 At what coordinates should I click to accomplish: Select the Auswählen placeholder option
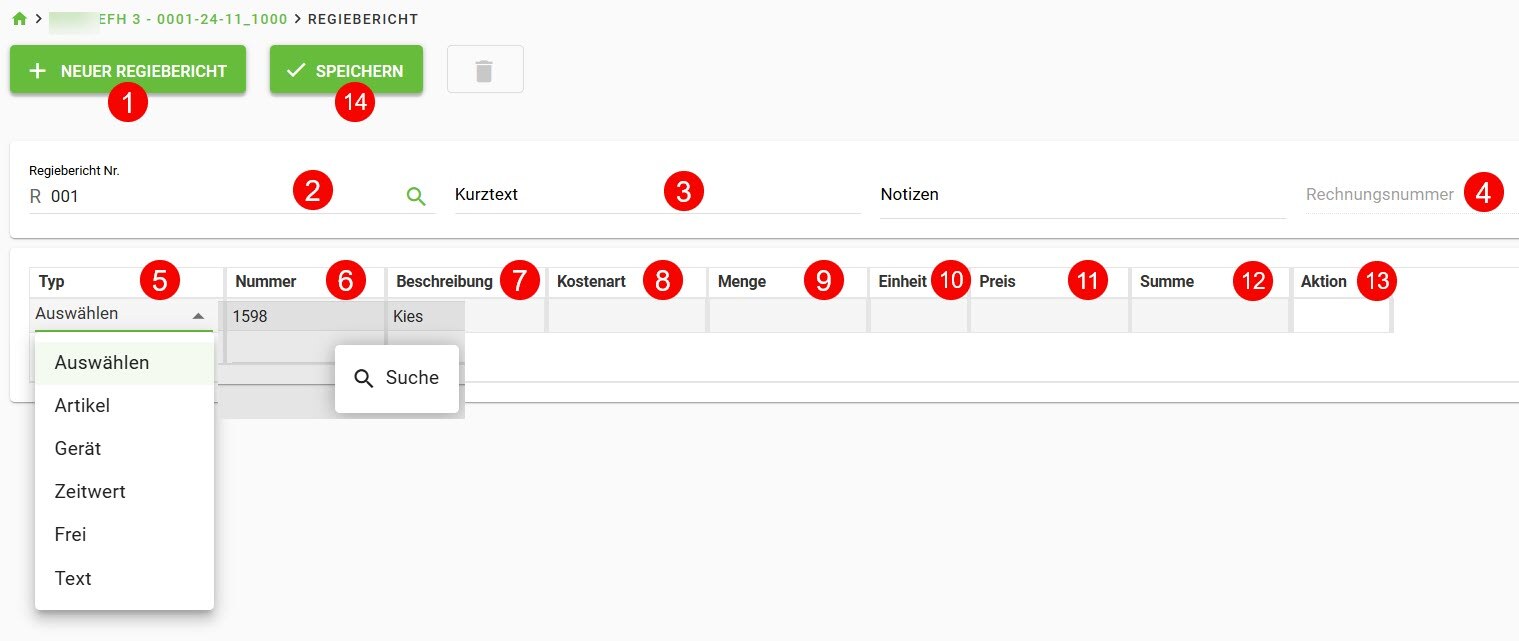(102, 362)
